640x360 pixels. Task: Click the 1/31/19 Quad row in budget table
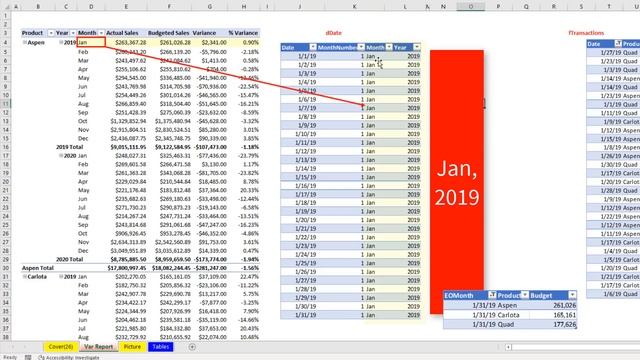point(510,324)
